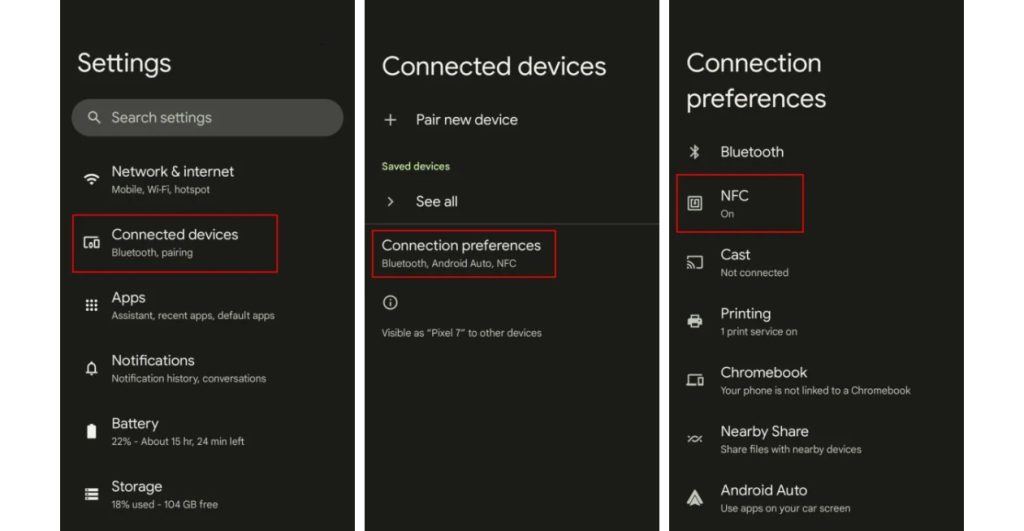The height and width of the screenshot is (531, 1024).
Task: Click the search magnifier icon in Settings
Action: coord(94,118)
